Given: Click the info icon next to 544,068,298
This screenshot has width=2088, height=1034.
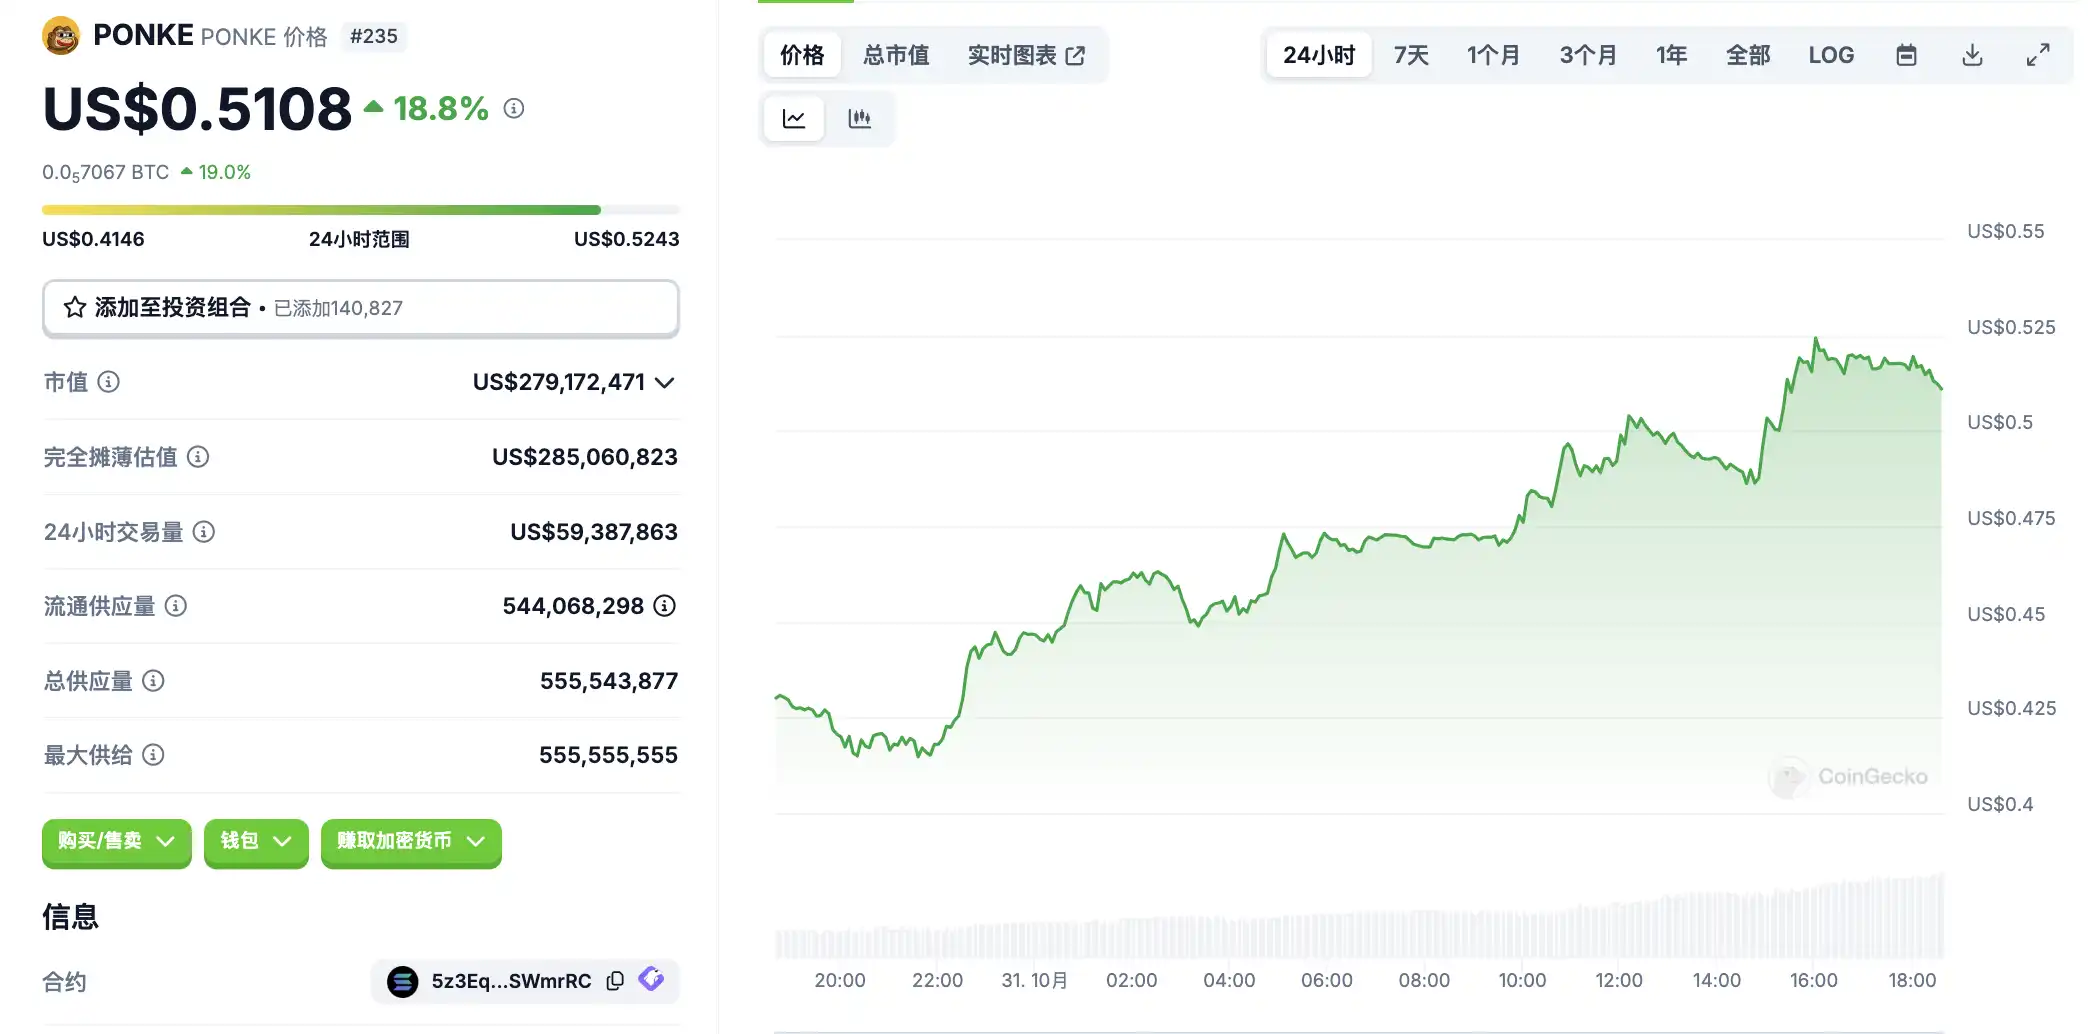Looking at the screenshot, I should (665, 606).
